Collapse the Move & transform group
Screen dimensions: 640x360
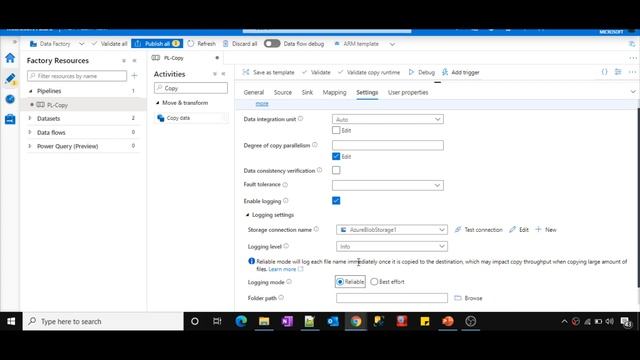click(x=158, y=103)
